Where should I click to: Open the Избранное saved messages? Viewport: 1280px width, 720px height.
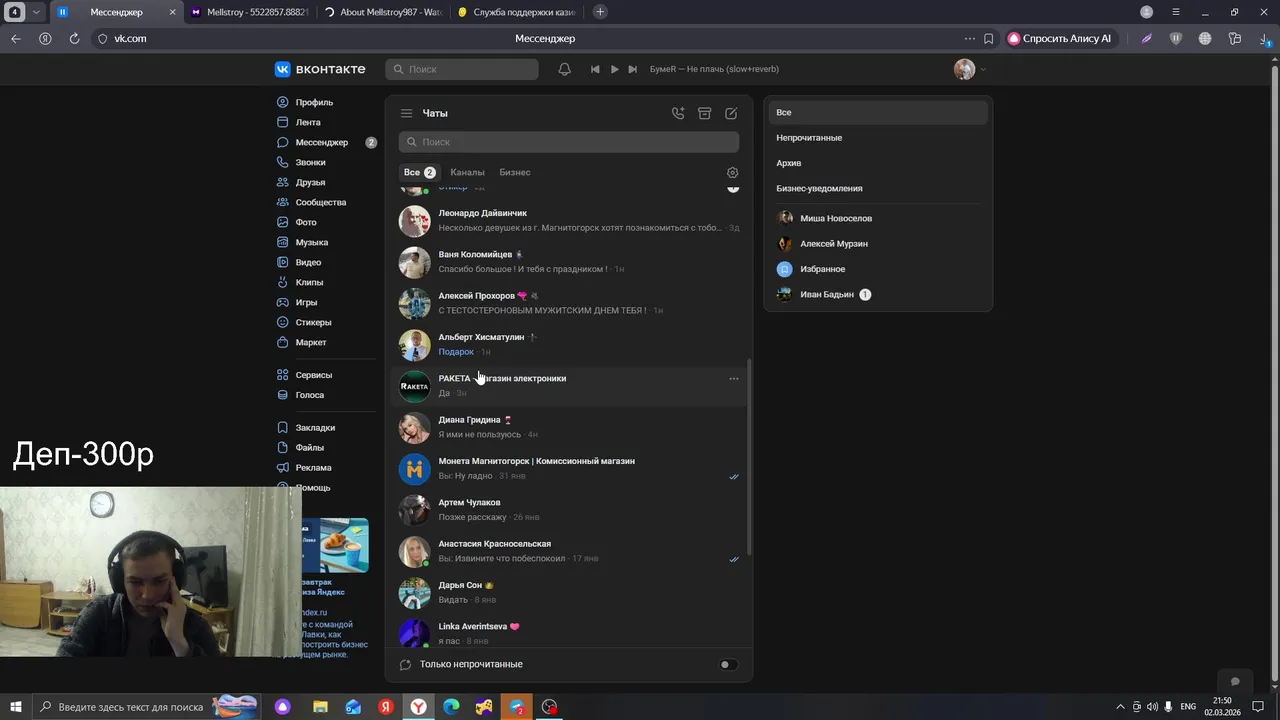coord(878,269)
